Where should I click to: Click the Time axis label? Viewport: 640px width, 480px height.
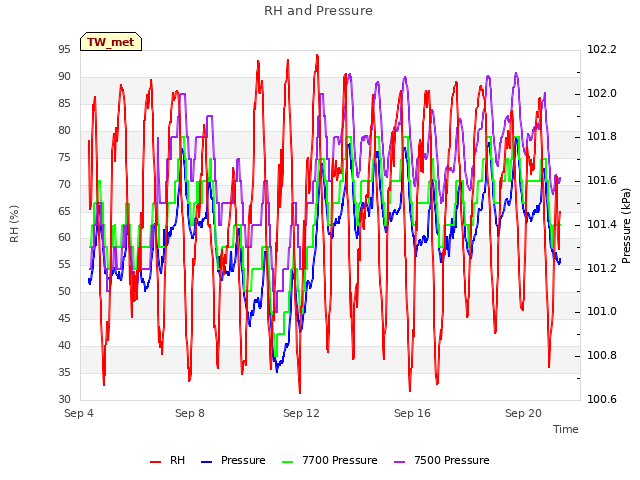[566, 429]
